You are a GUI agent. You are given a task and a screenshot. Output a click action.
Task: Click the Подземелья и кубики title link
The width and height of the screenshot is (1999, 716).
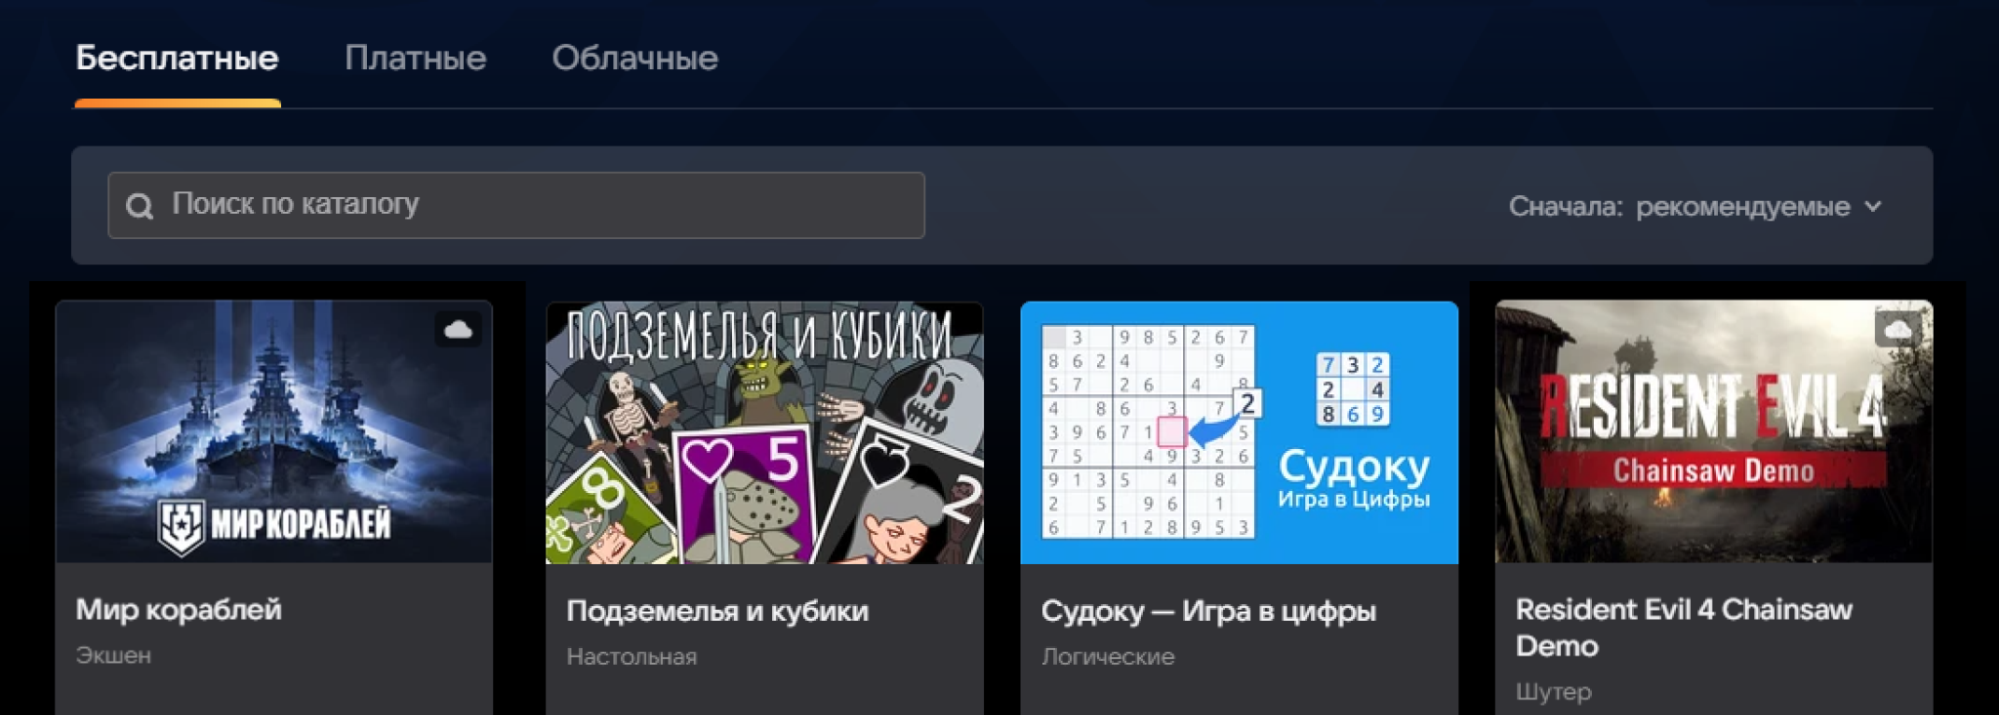(x=717, y=610)
